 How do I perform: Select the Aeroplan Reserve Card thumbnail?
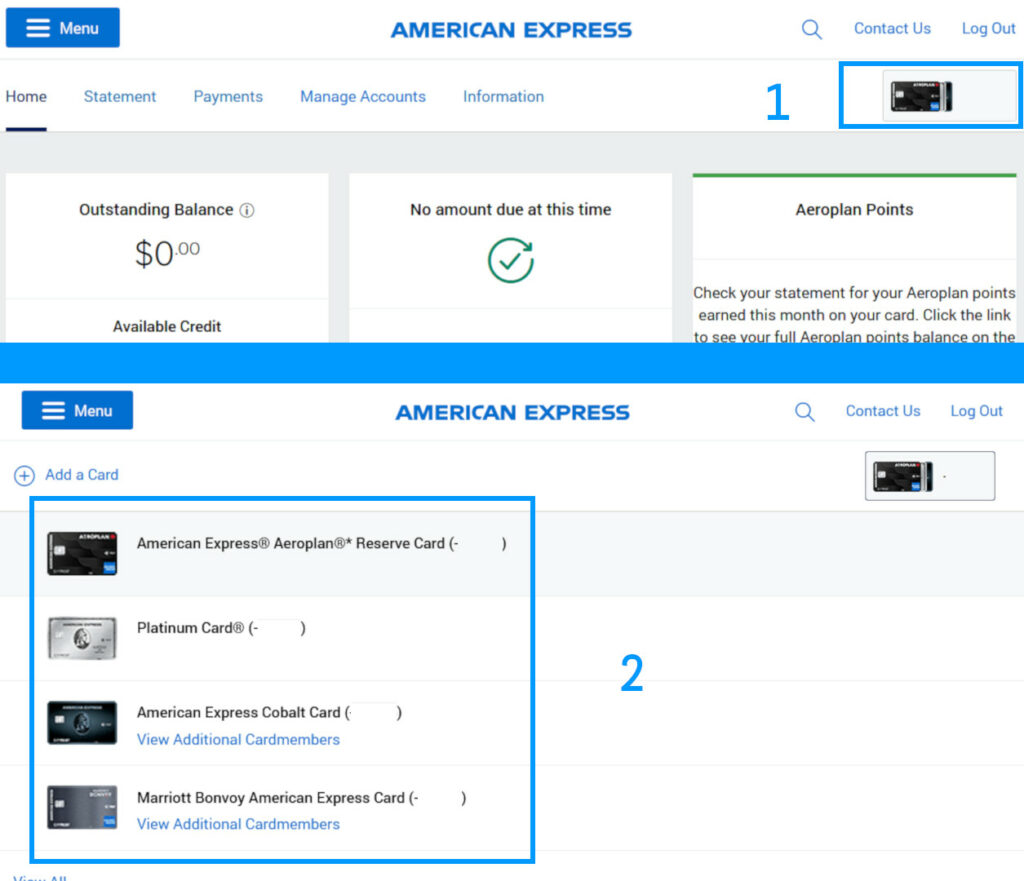pos(81,550)
